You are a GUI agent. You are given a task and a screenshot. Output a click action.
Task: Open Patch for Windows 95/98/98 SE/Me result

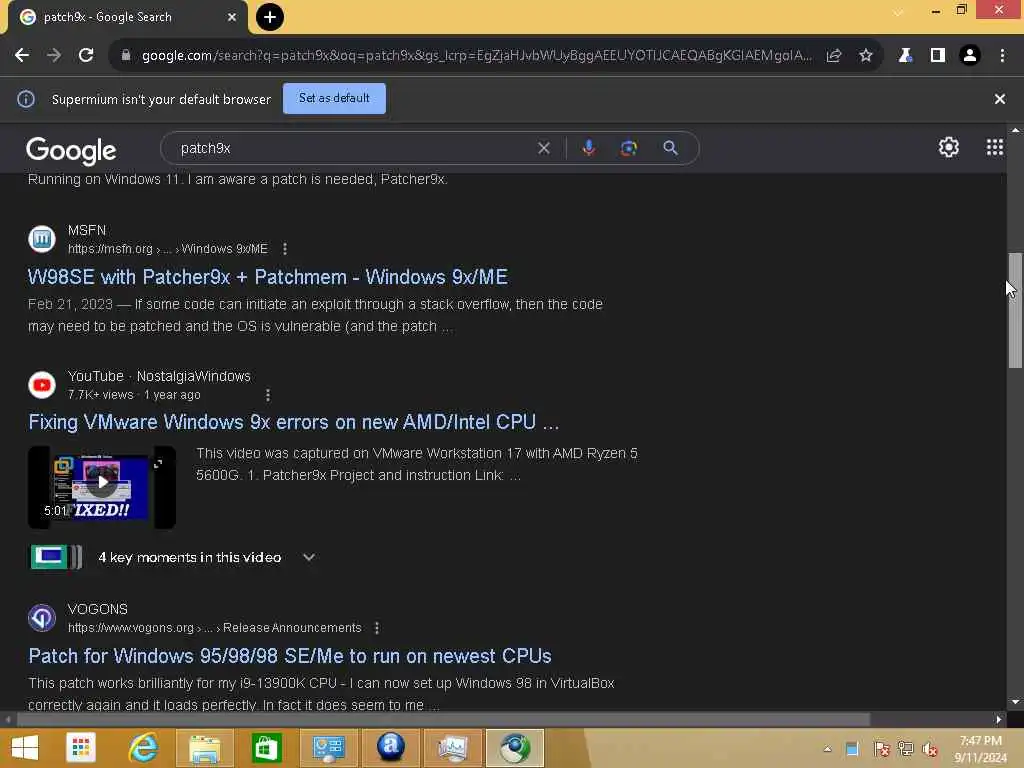[290, 656]
